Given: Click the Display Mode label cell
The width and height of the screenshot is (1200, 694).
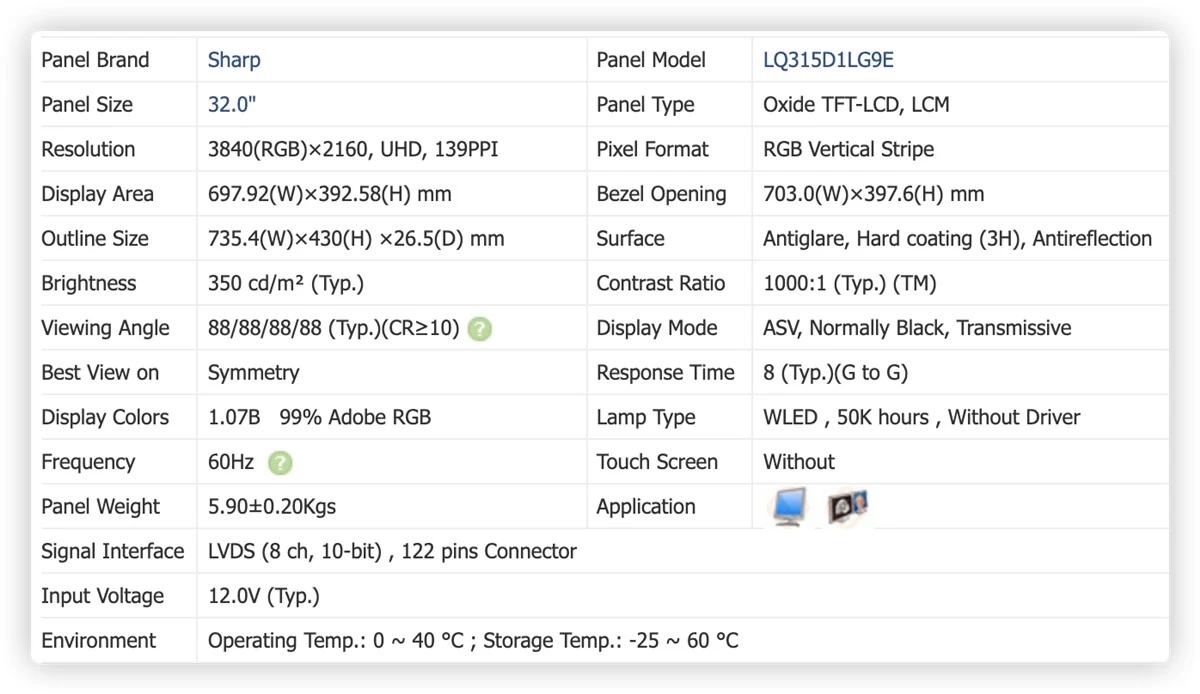Looking at the screenshot, I should pyautogui.click(x=670, y=328).
